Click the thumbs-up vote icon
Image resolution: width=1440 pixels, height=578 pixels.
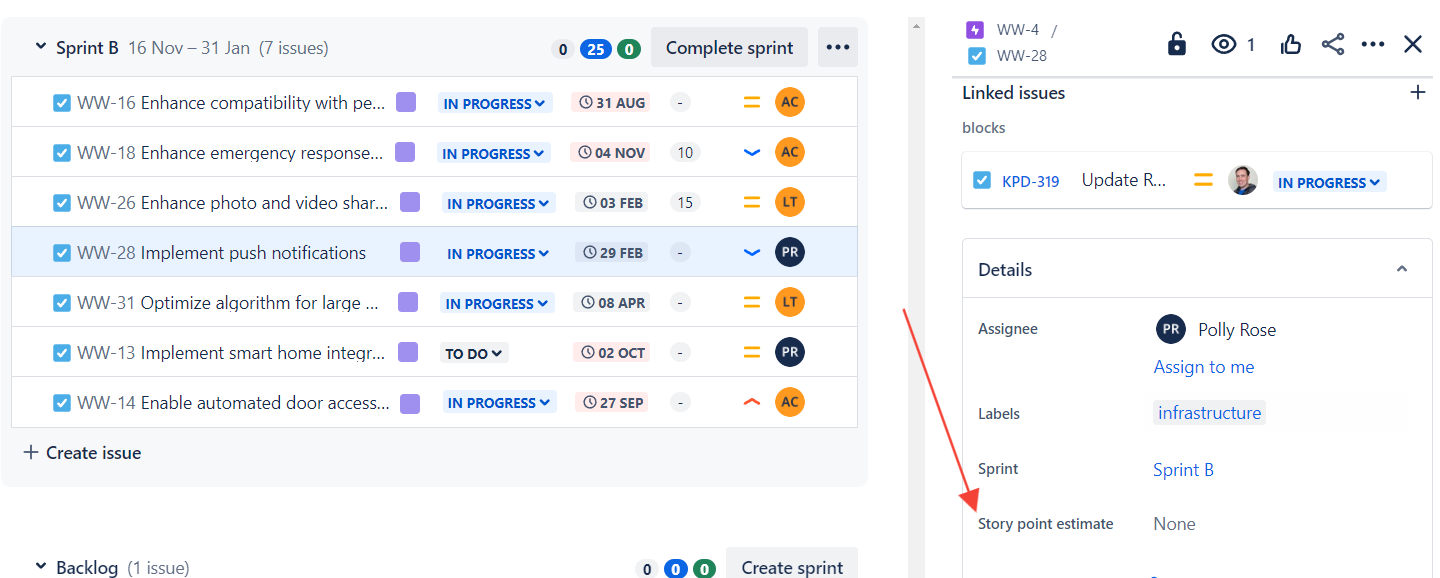(1290, 44)
